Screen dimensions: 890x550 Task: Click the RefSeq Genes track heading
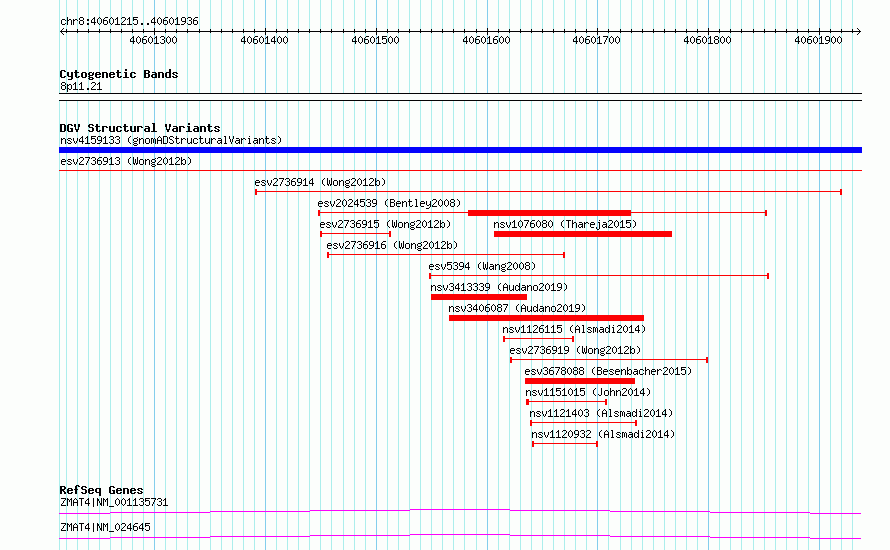[101, 490]
